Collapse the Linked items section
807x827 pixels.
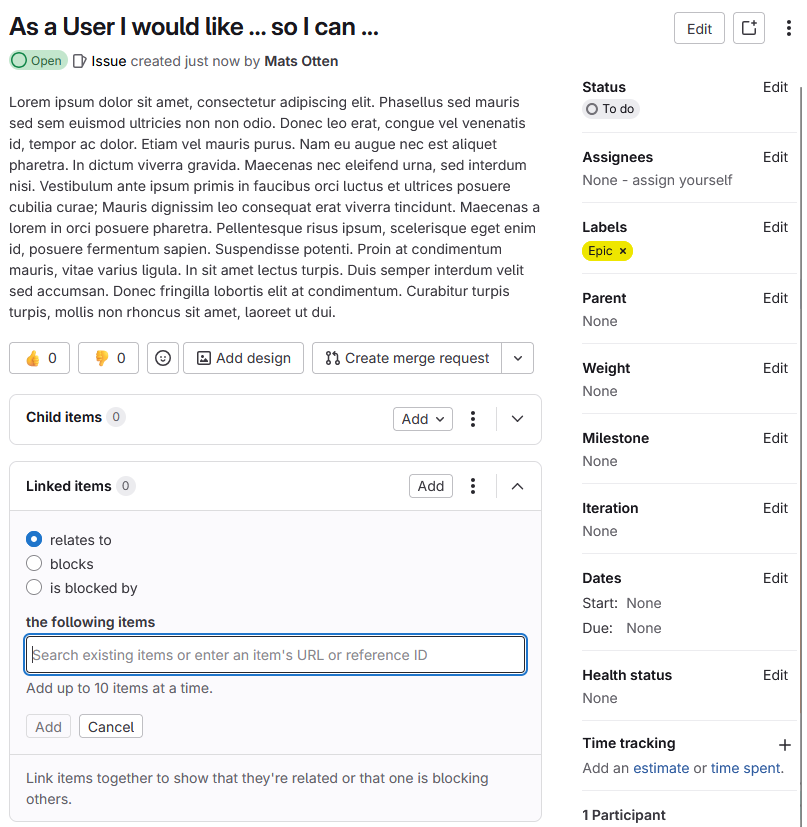(x=517, y=486)
